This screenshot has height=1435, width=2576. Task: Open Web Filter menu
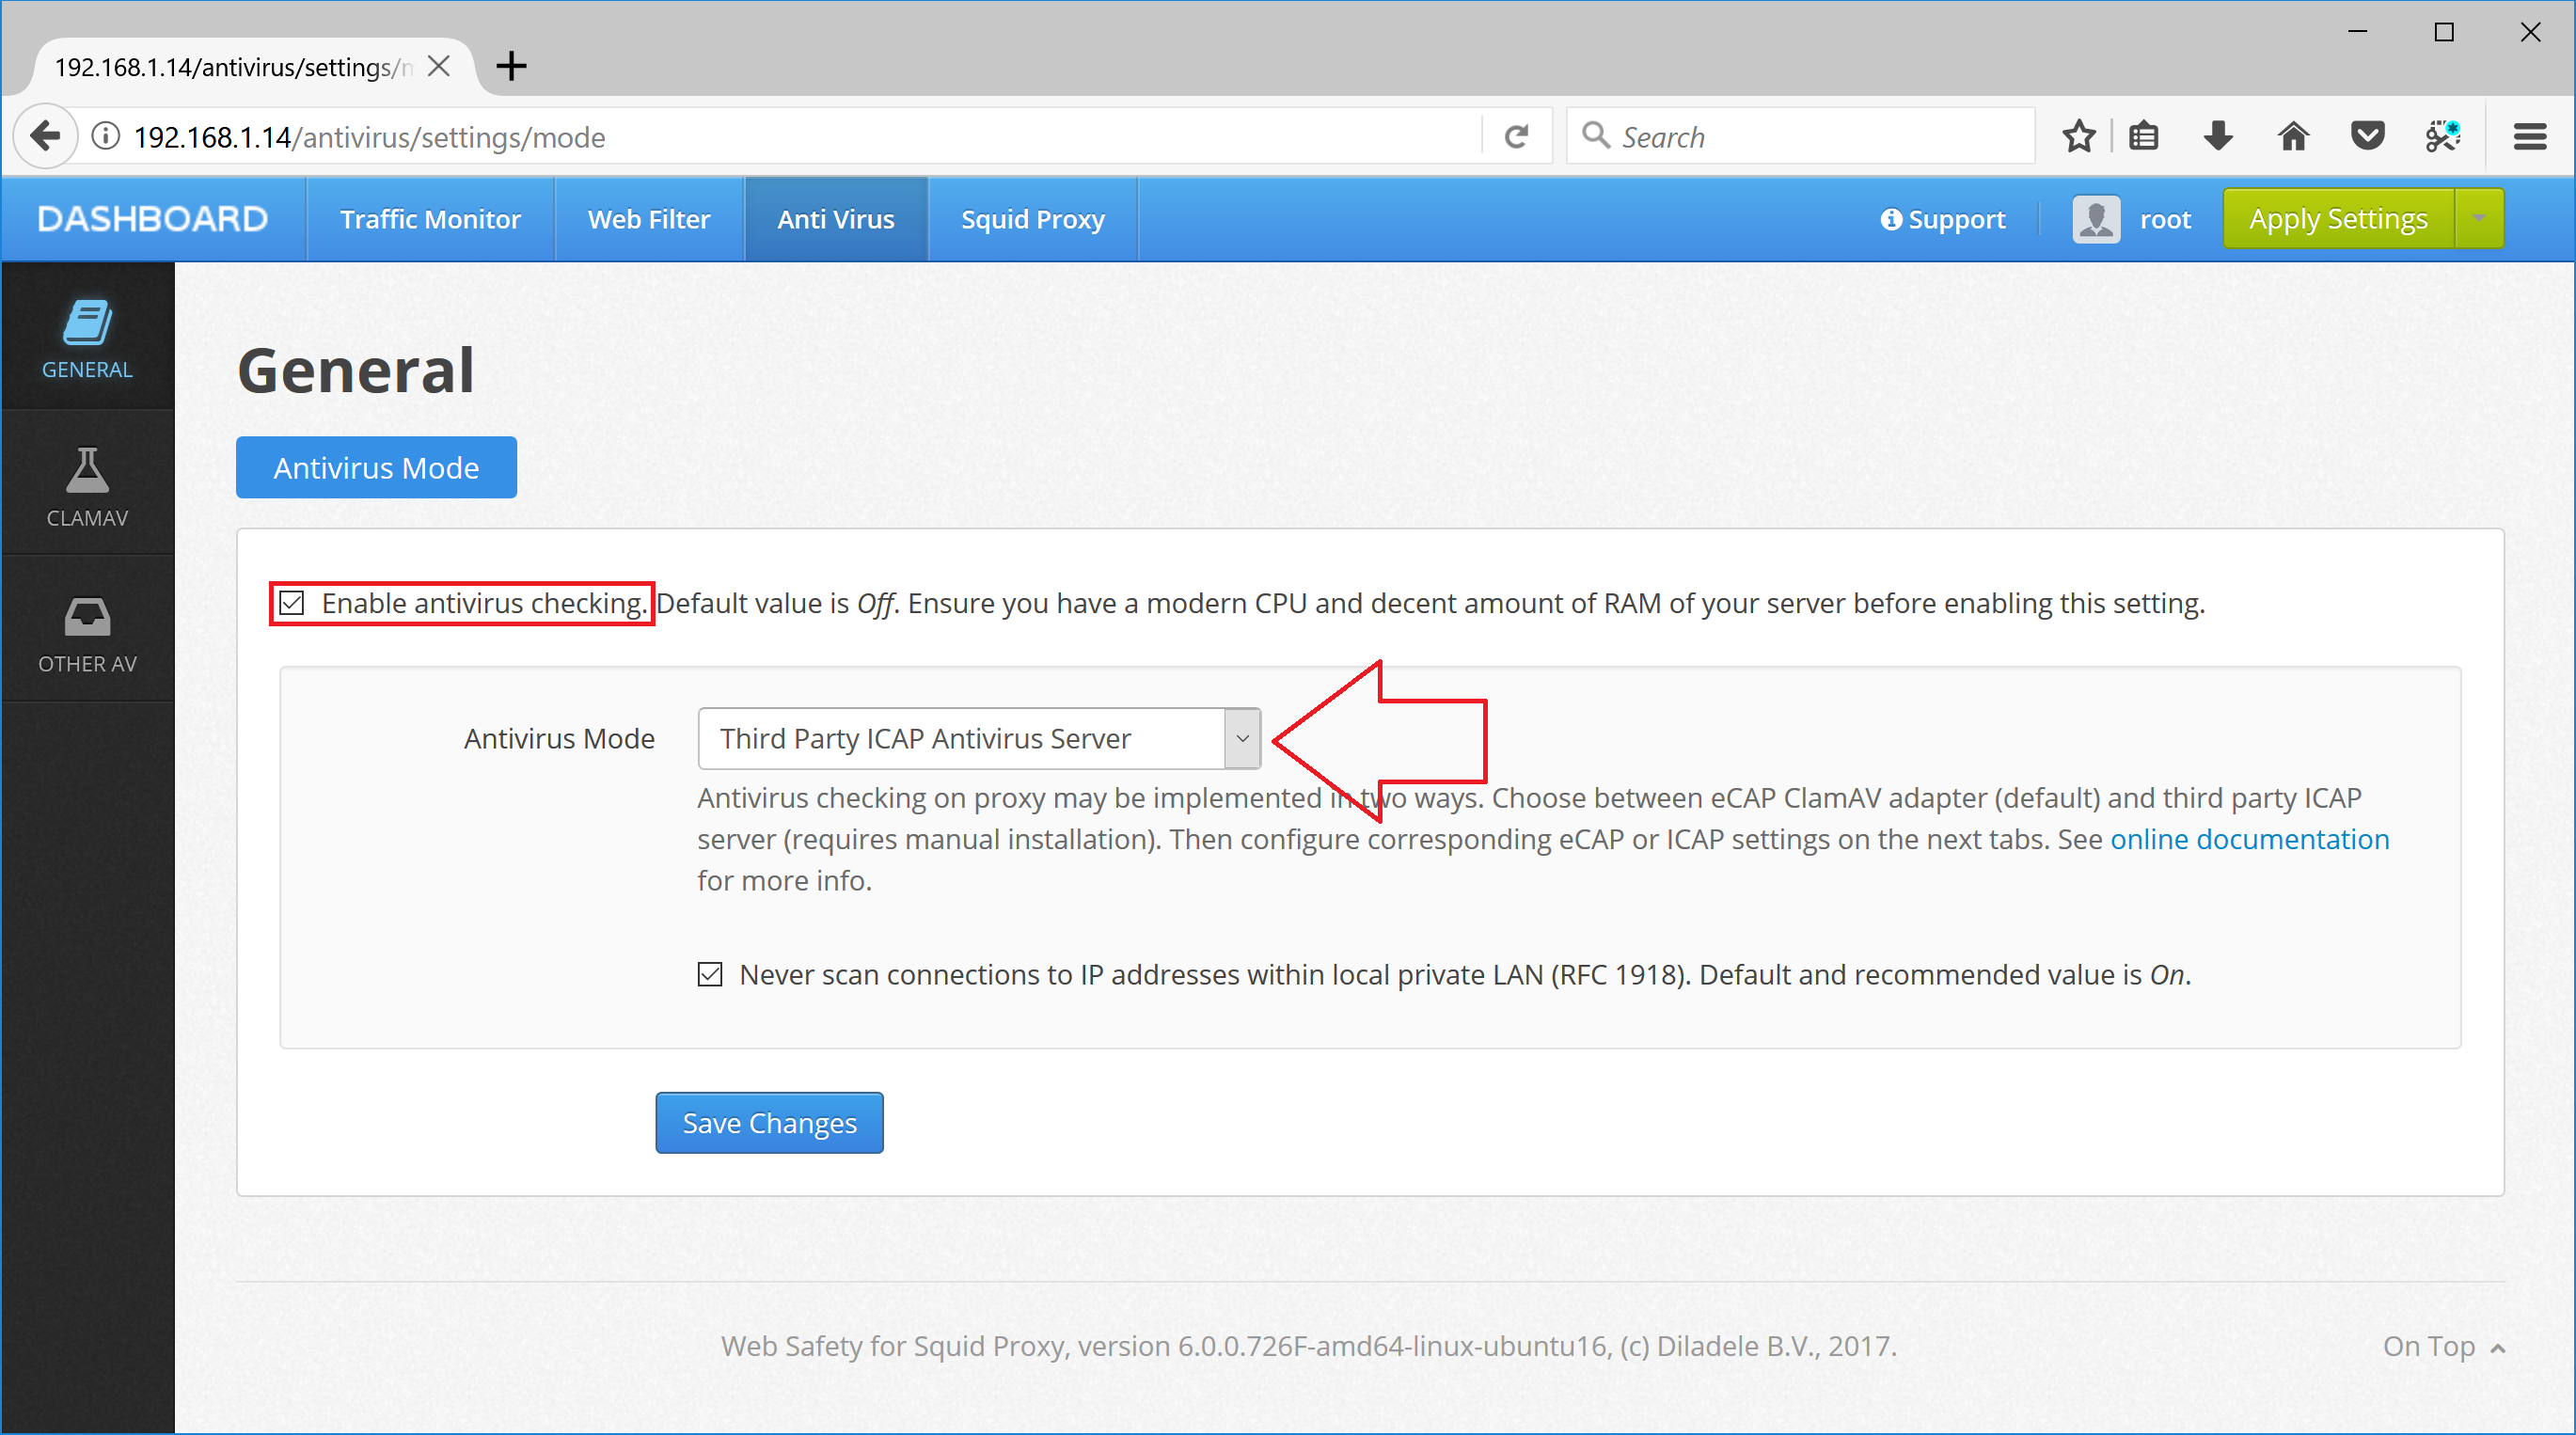coord(648,219)
